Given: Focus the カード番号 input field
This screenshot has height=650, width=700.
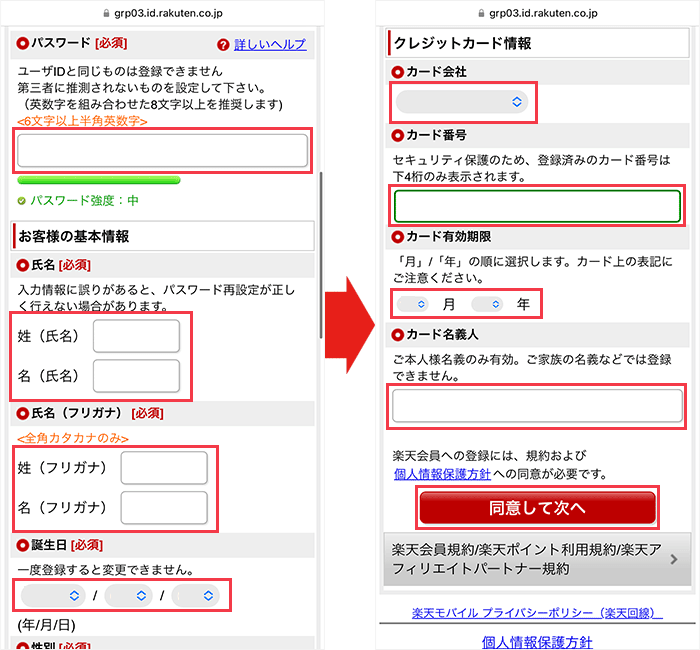Looking at the screenshot, I should click(537, 206).
